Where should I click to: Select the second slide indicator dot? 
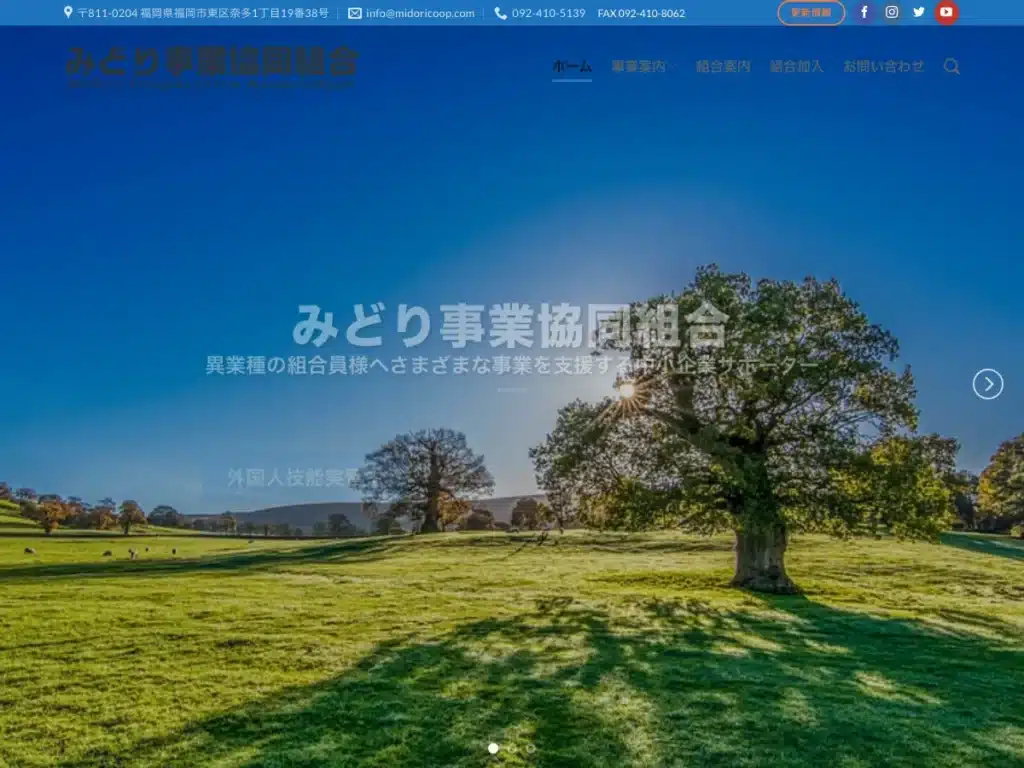click(512, 748)
